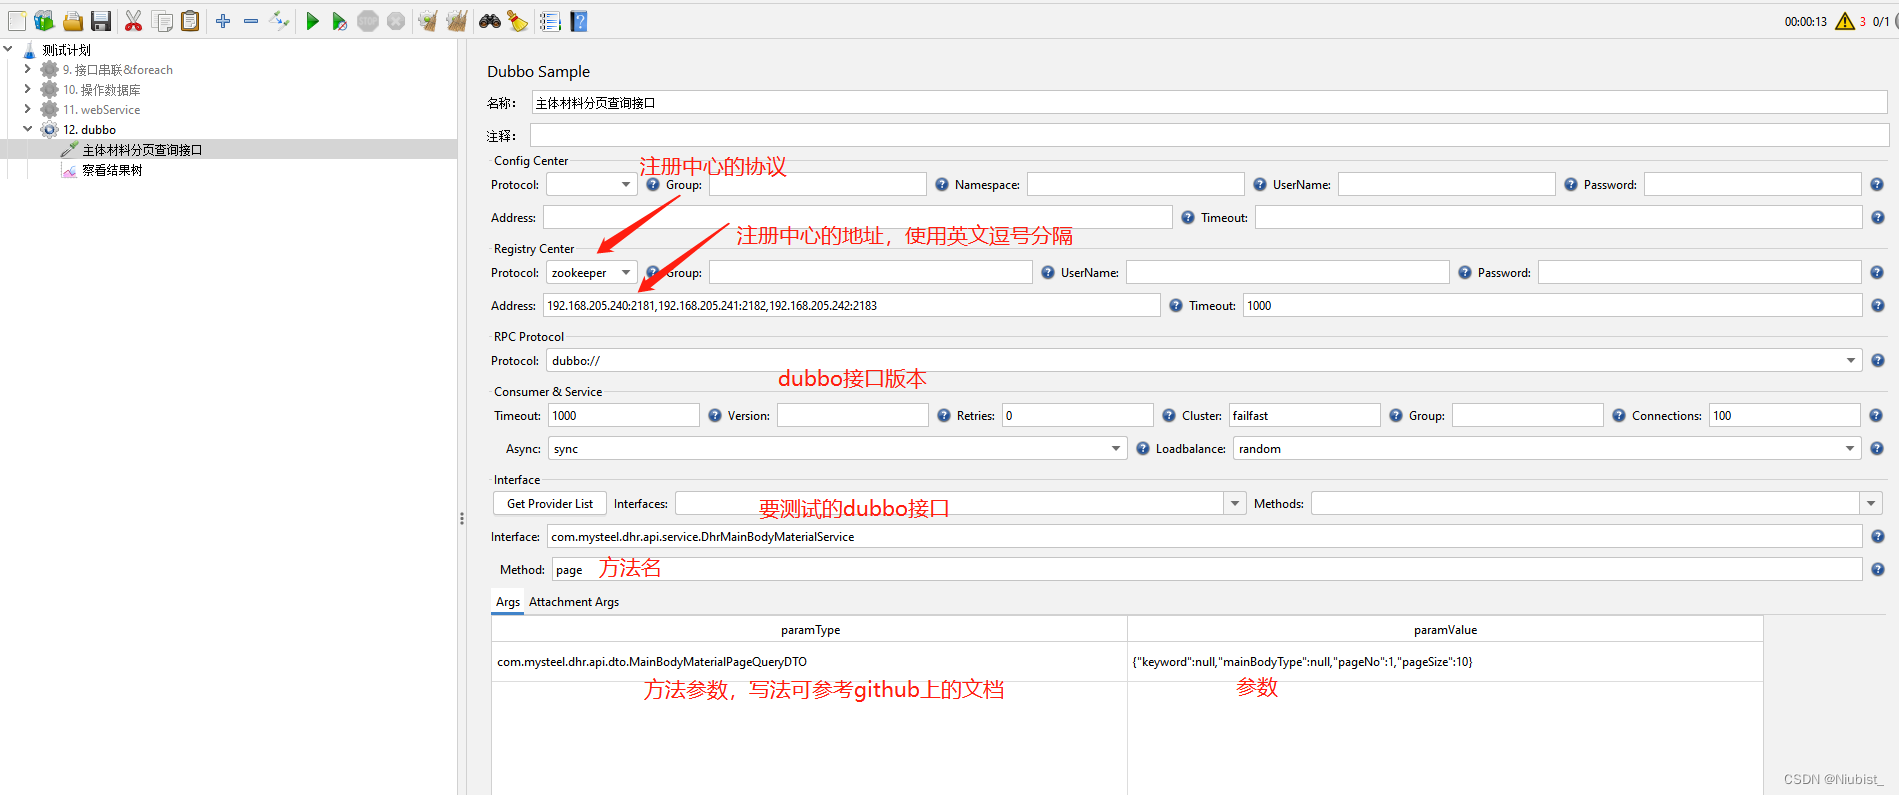Click paramValue cell with keyword JSON
Image resolution: width=1899 pixels, height=795 pixels.
(1445, 662)
